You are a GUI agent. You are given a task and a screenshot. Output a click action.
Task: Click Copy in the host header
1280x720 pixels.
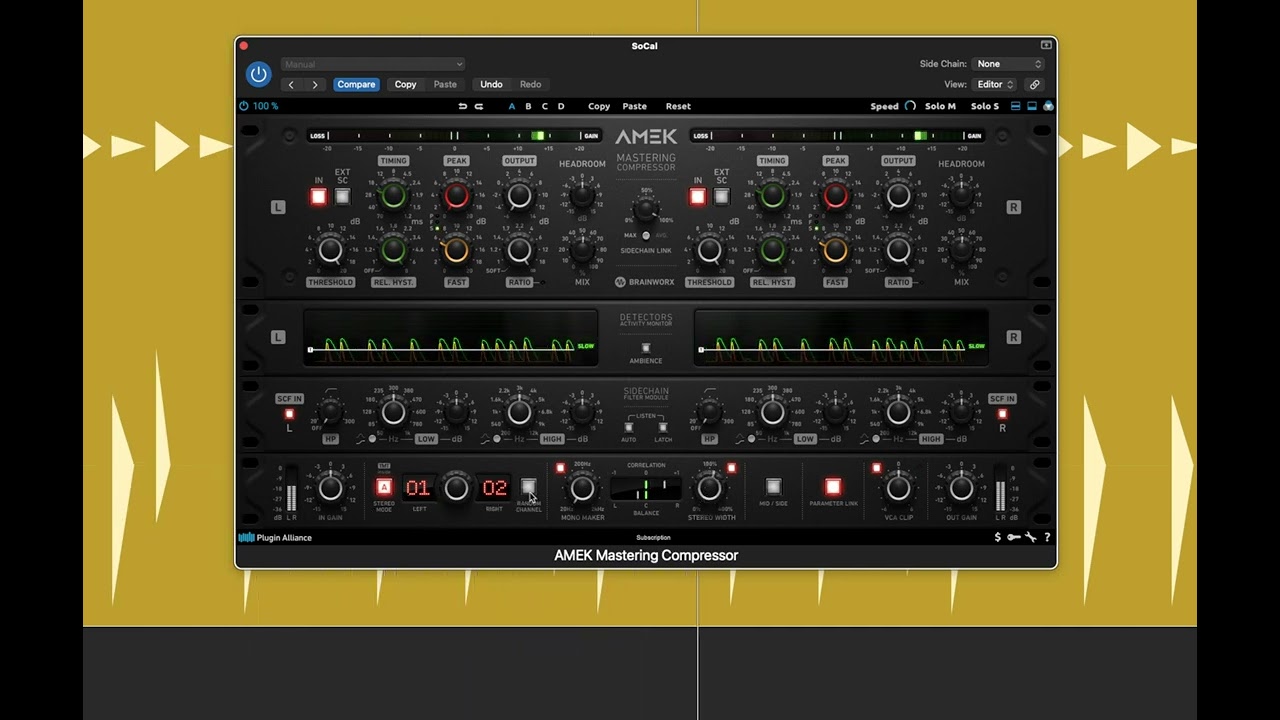tap(405, 85)
